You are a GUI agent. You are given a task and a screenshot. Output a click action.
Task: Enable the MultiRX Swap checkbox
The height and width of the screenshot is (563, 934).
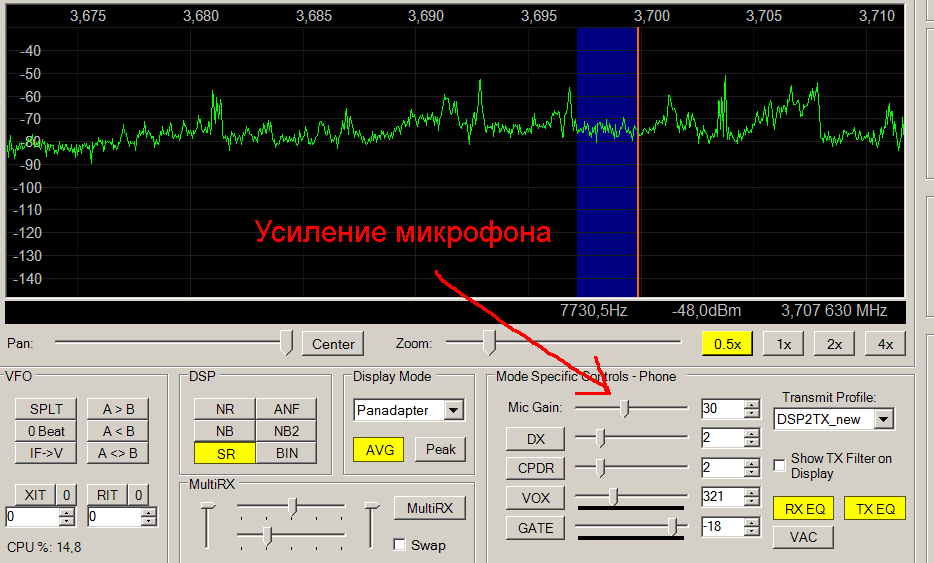tap(400, 545)
